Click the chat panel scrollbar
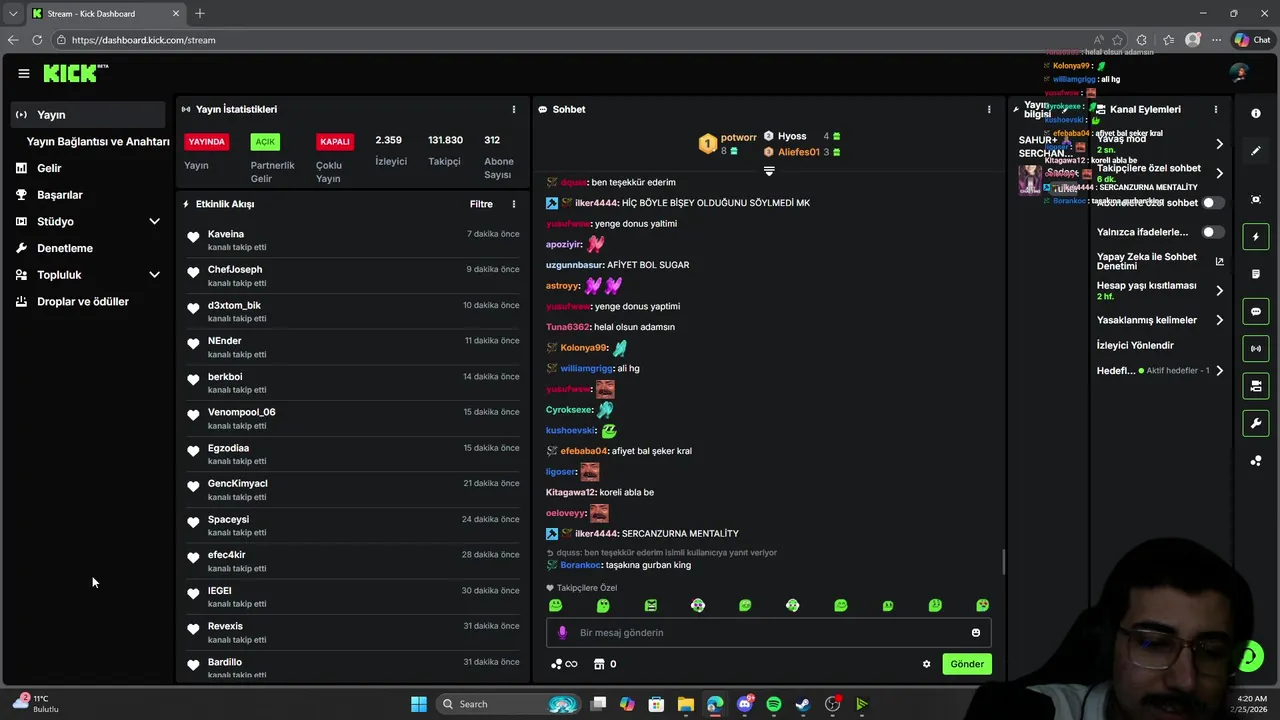 [x=1003, y=561]
